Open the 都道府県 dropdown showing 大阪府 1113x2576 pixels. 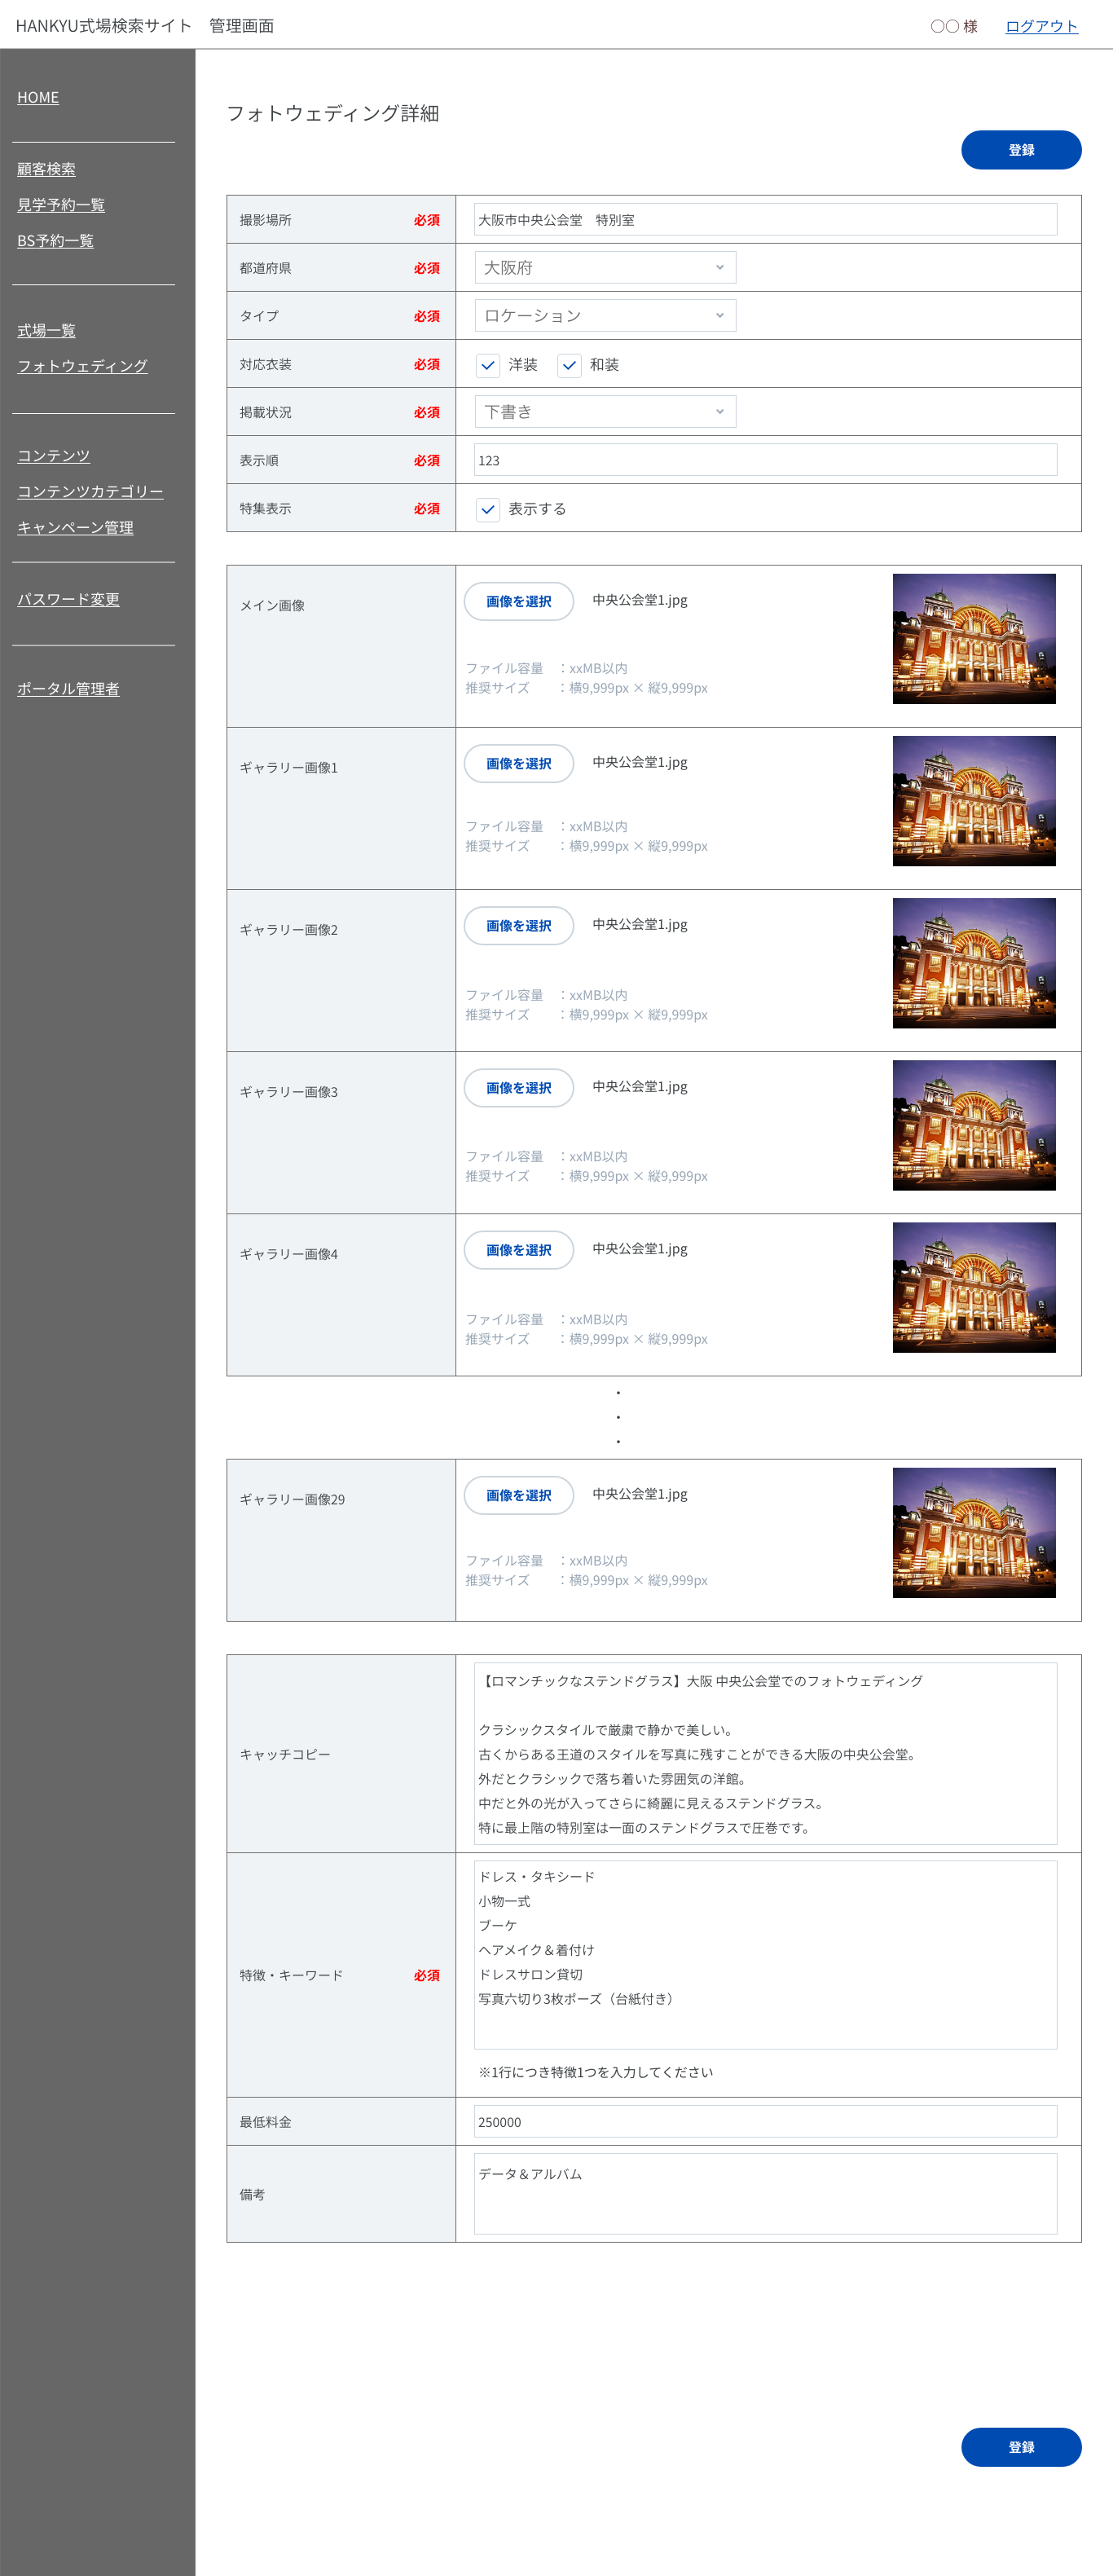click(x=604, y=268)
